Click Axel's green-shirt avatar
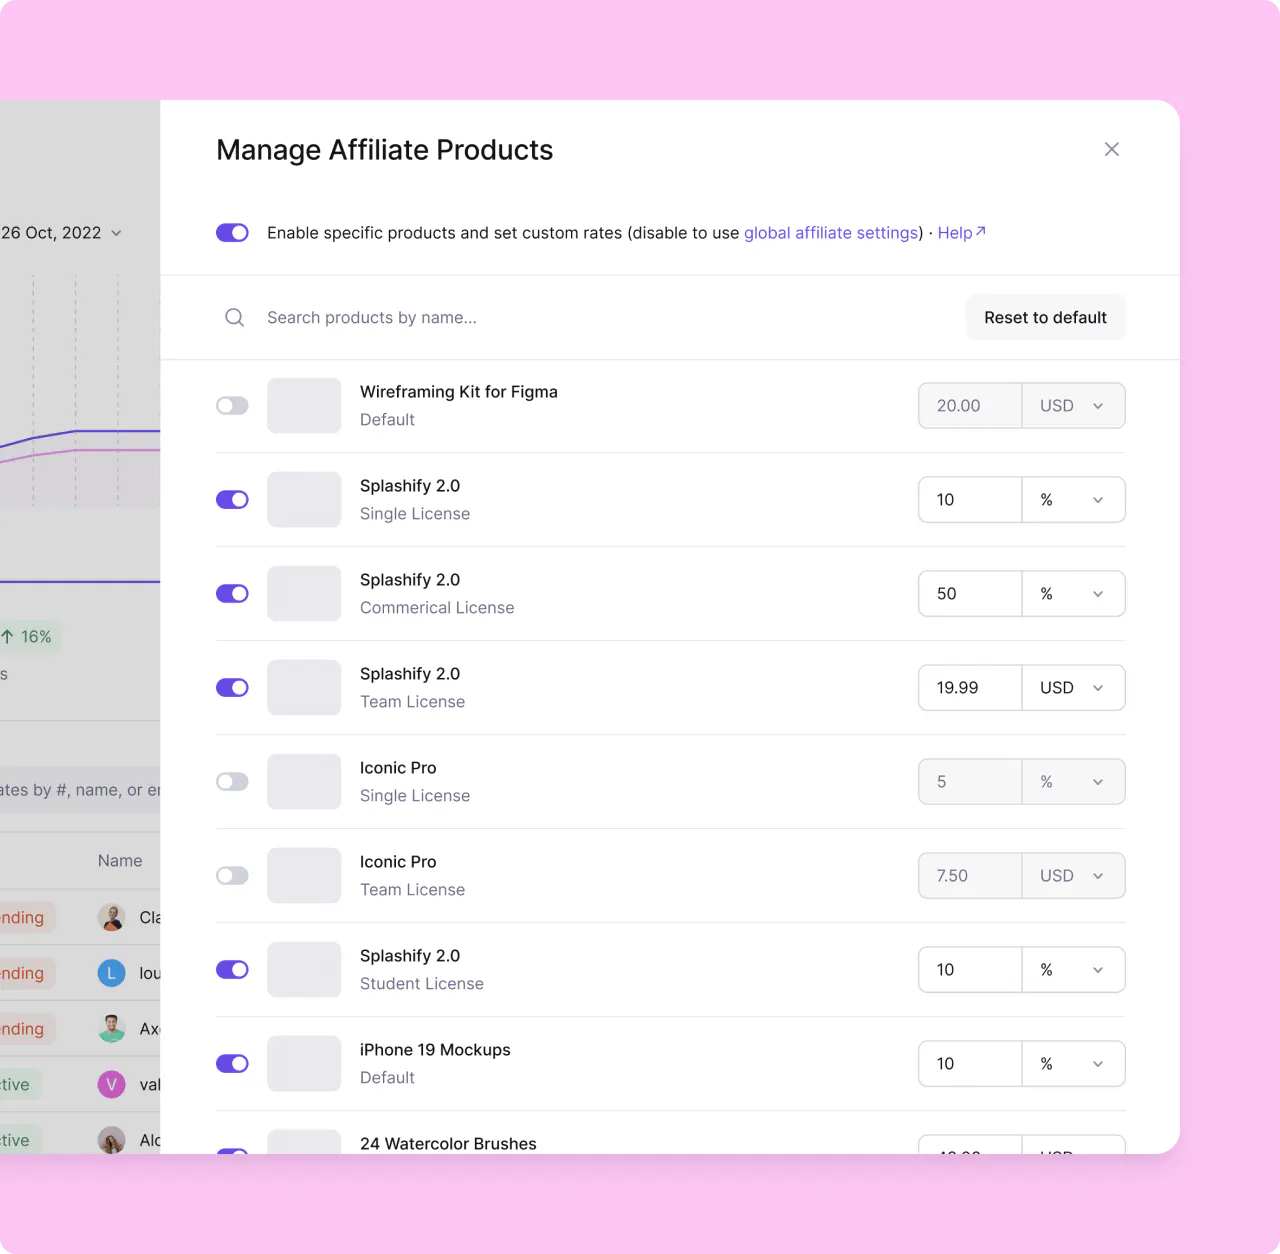Screen dimensions: 1280x1254 pos(111,1029)
